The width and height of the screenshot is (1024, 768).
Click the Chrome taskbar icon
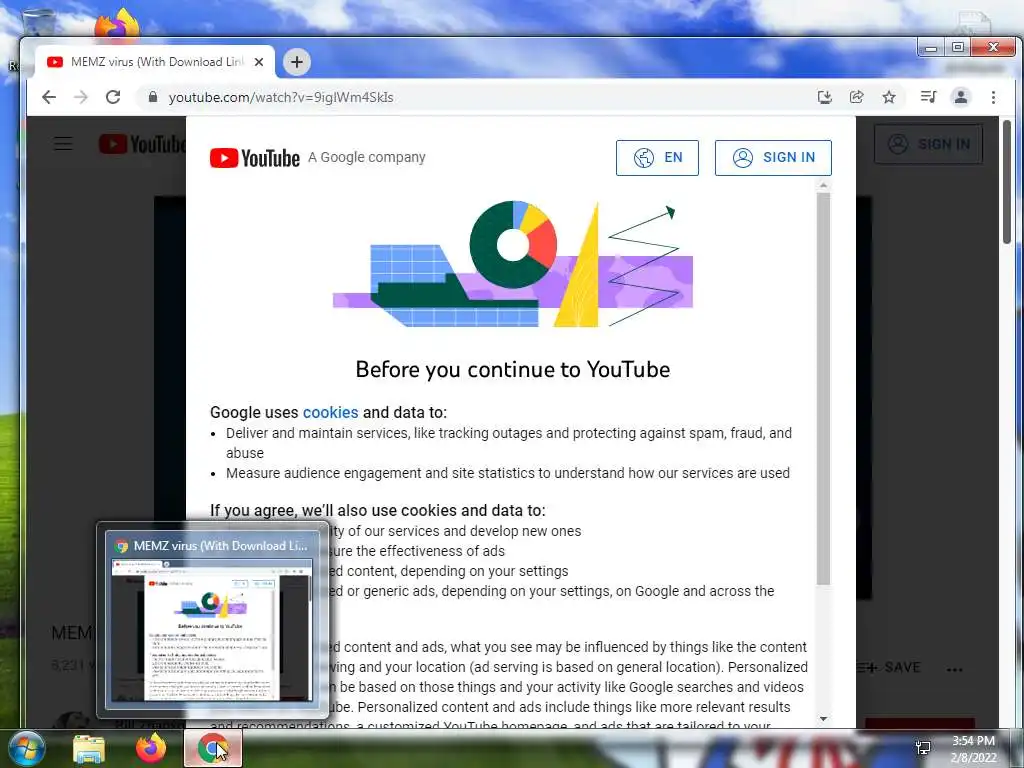213,748
